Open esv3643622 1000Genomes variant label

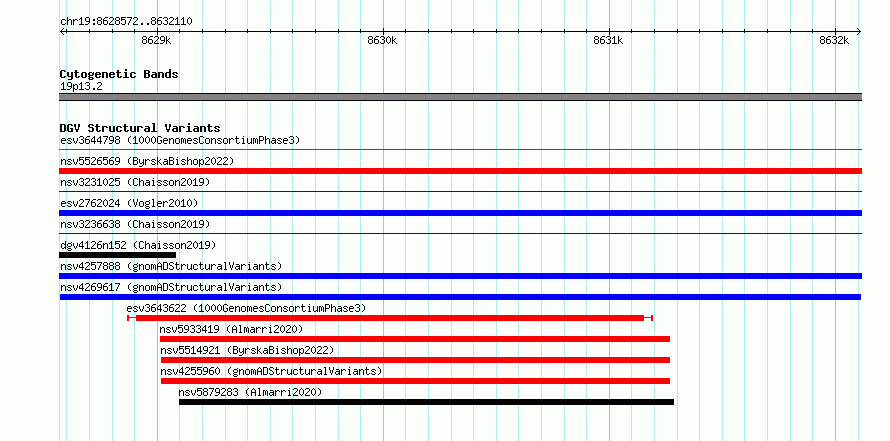click(246, 308)
